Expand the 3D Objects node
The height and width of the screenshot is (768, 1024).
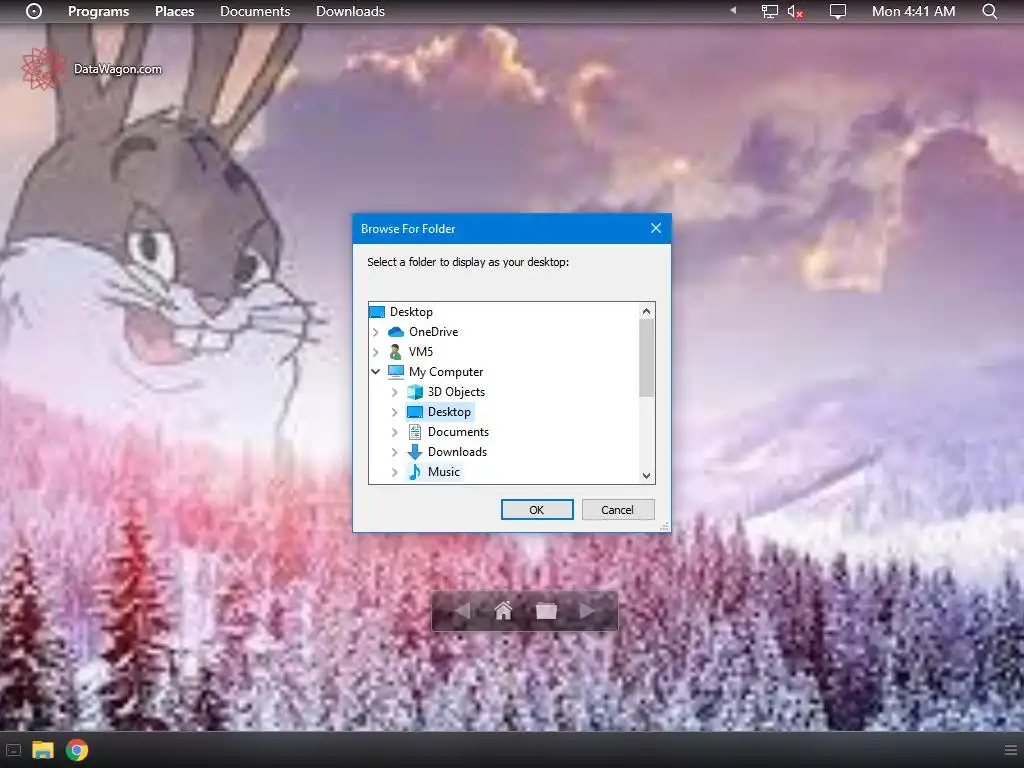[394, 392]
